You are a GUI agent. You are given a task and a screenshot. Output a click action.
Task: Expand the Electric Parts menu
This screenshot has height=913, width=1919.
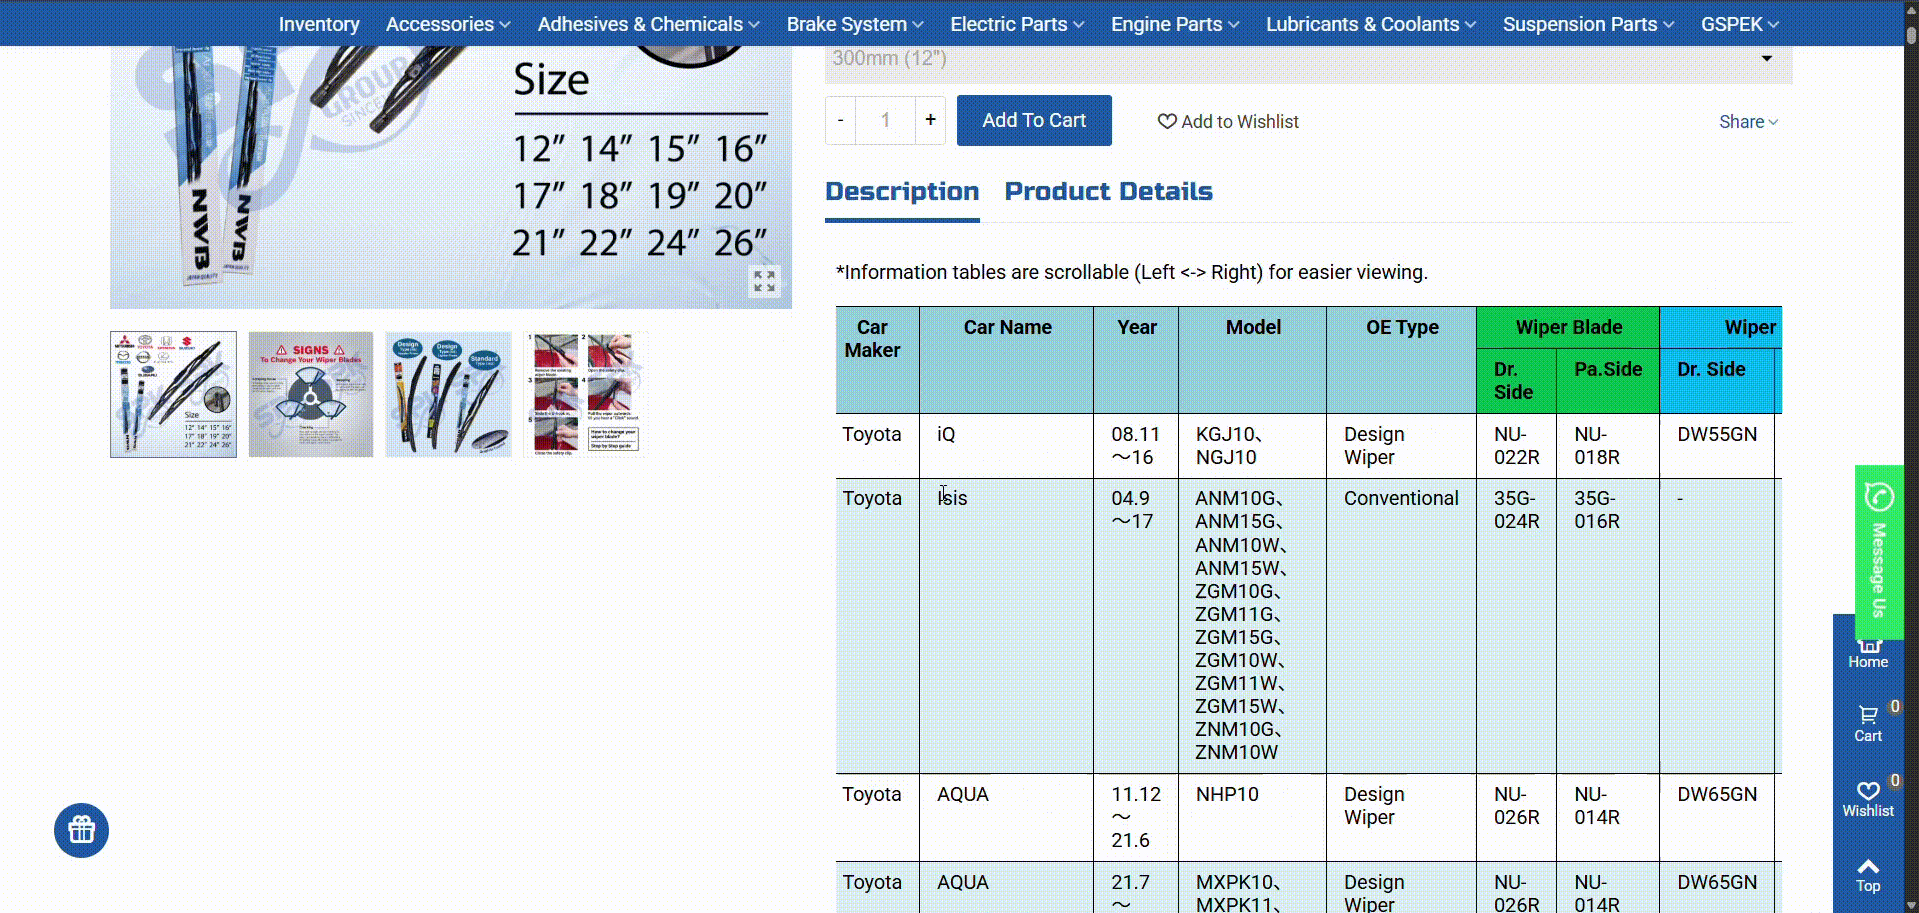click(x=1017, y=24)
